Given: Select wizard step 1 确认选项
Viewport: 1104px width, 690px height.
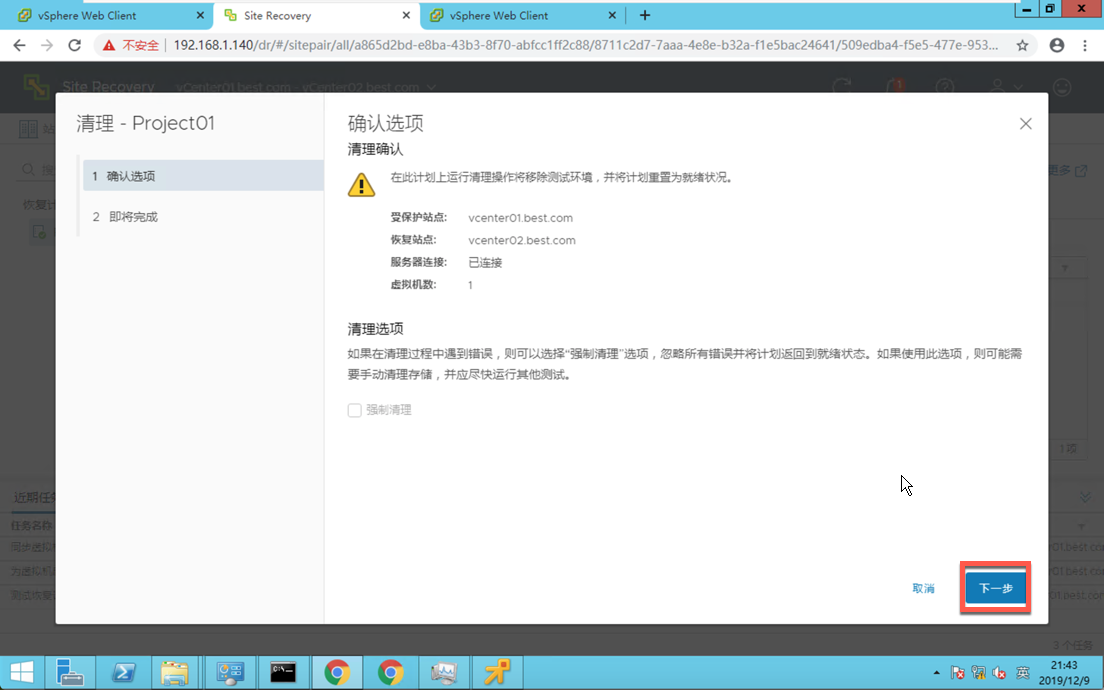Looking at the screenshot, I should (203, 176).
